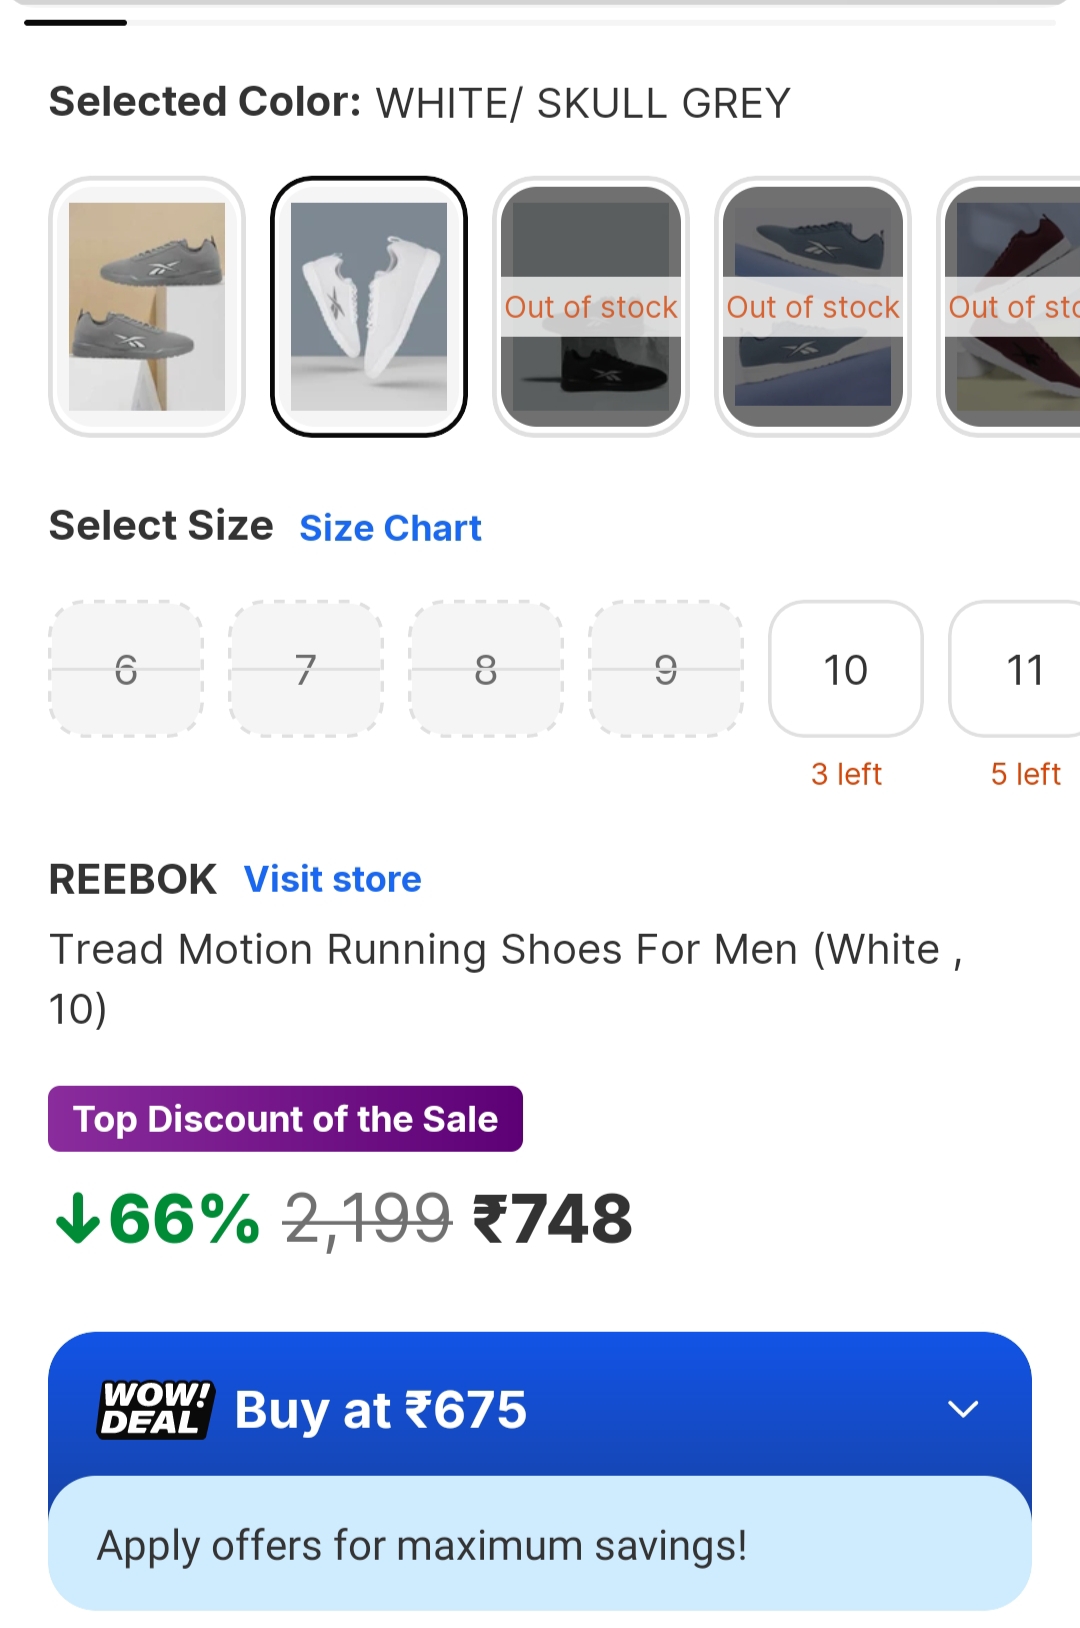Select the white shoe color thumbnail
The width and height of the screenshot is (1080, 1628).
369,307
